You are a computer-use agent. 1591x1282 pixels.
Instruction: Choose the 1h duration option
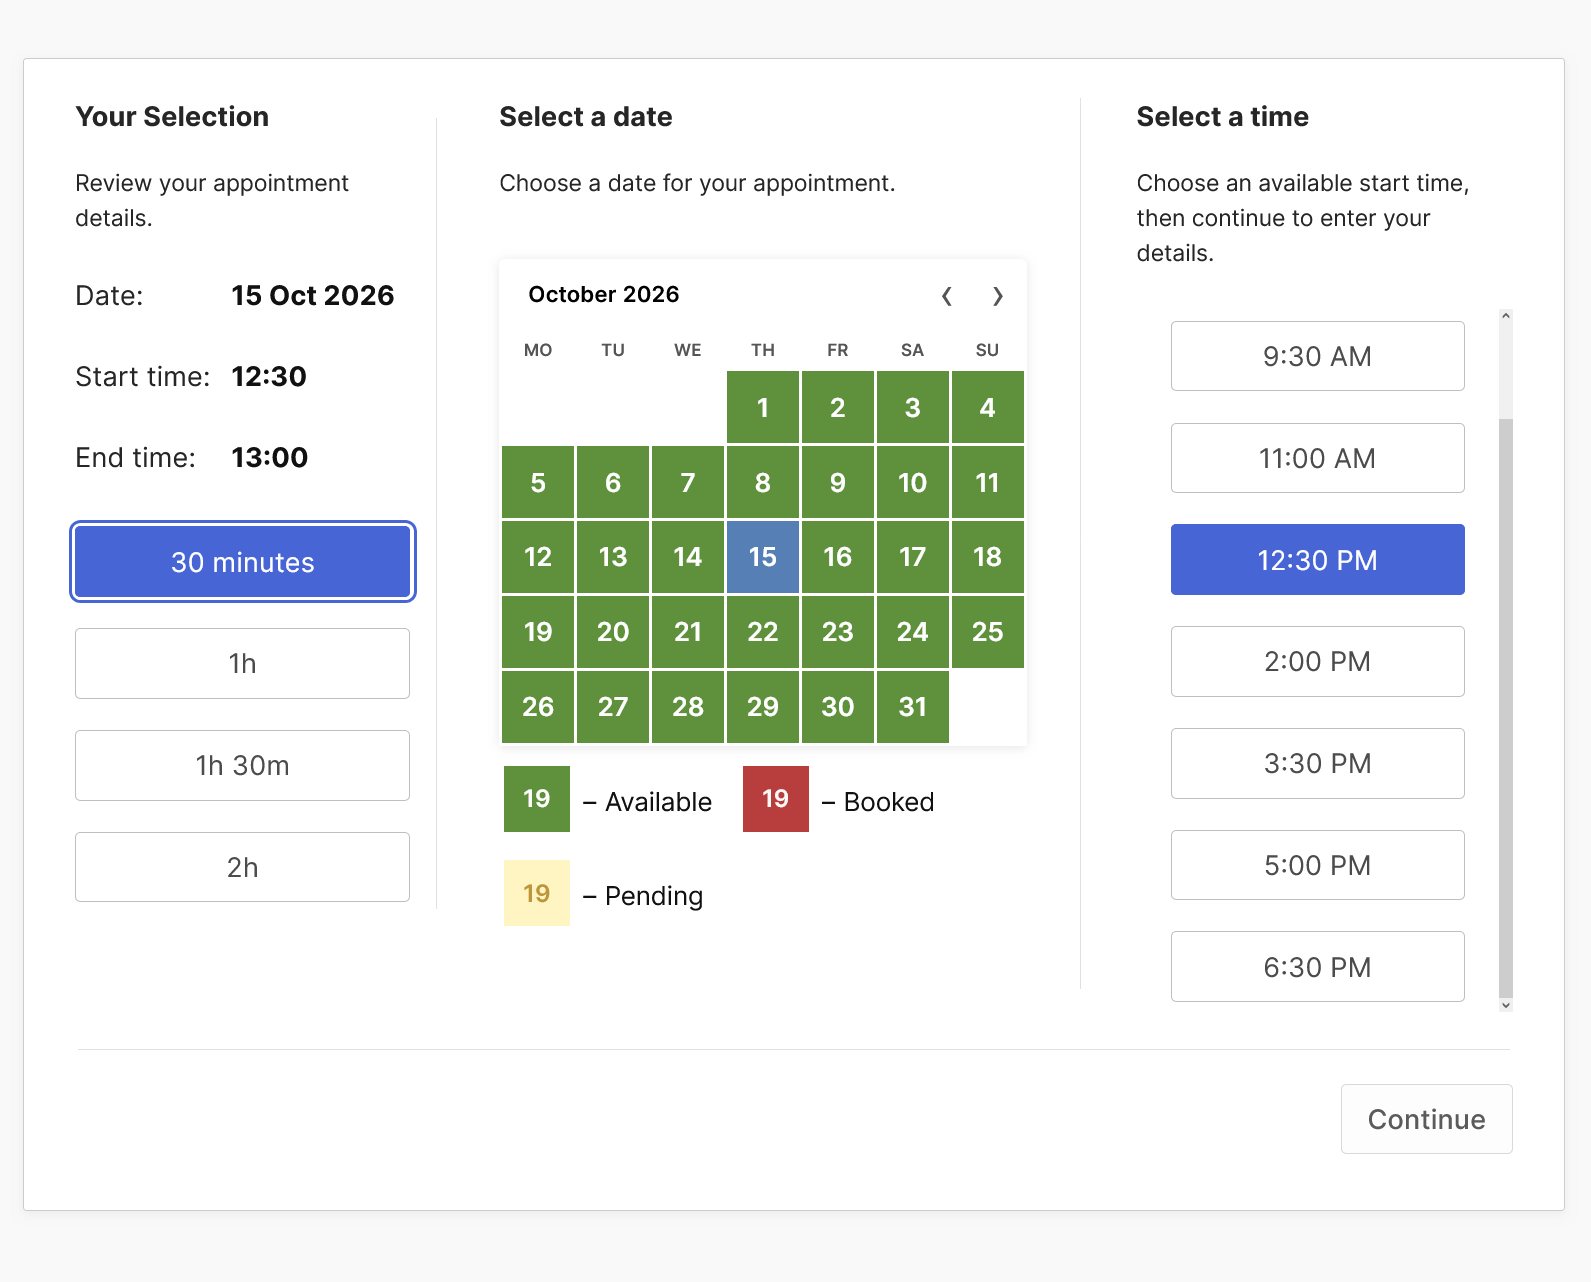[x=243, y=664]
